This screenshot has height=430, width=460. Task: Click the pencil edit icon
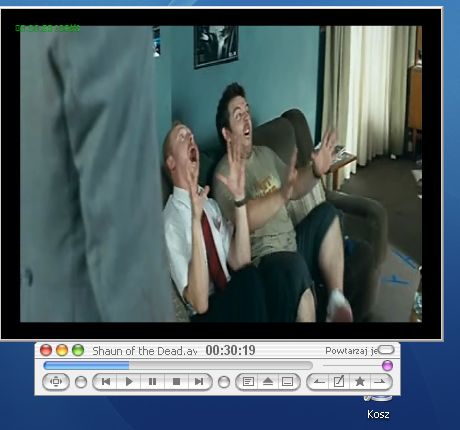coord(339,382)
